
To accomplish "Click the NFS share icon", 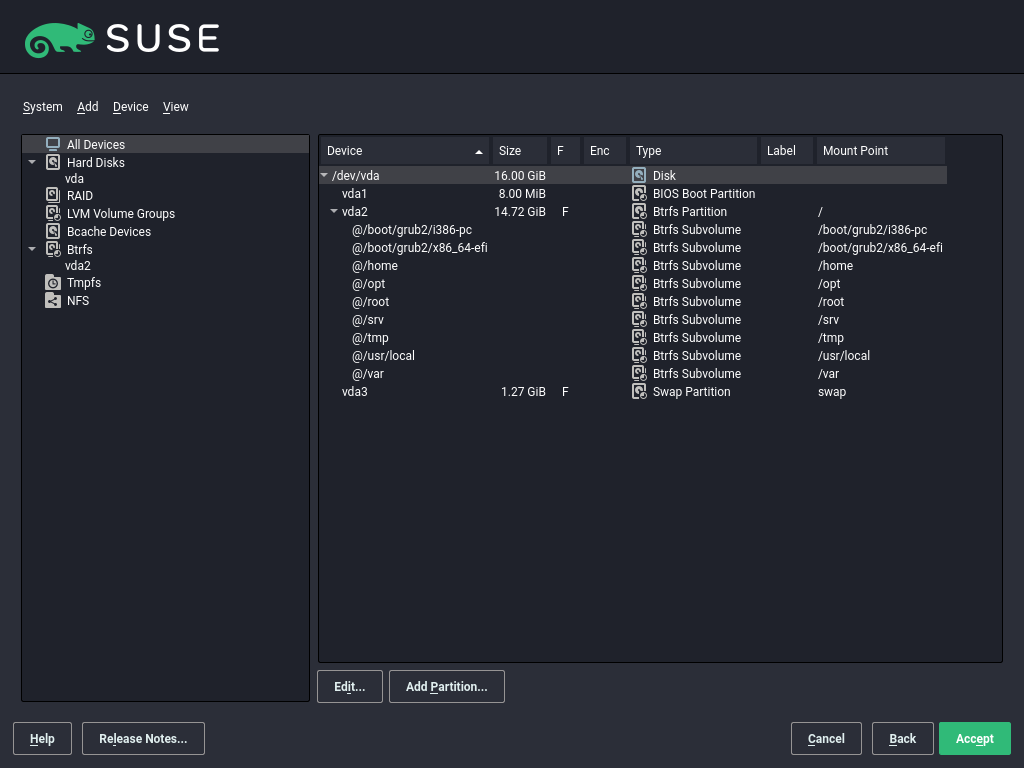I will 53,301.
